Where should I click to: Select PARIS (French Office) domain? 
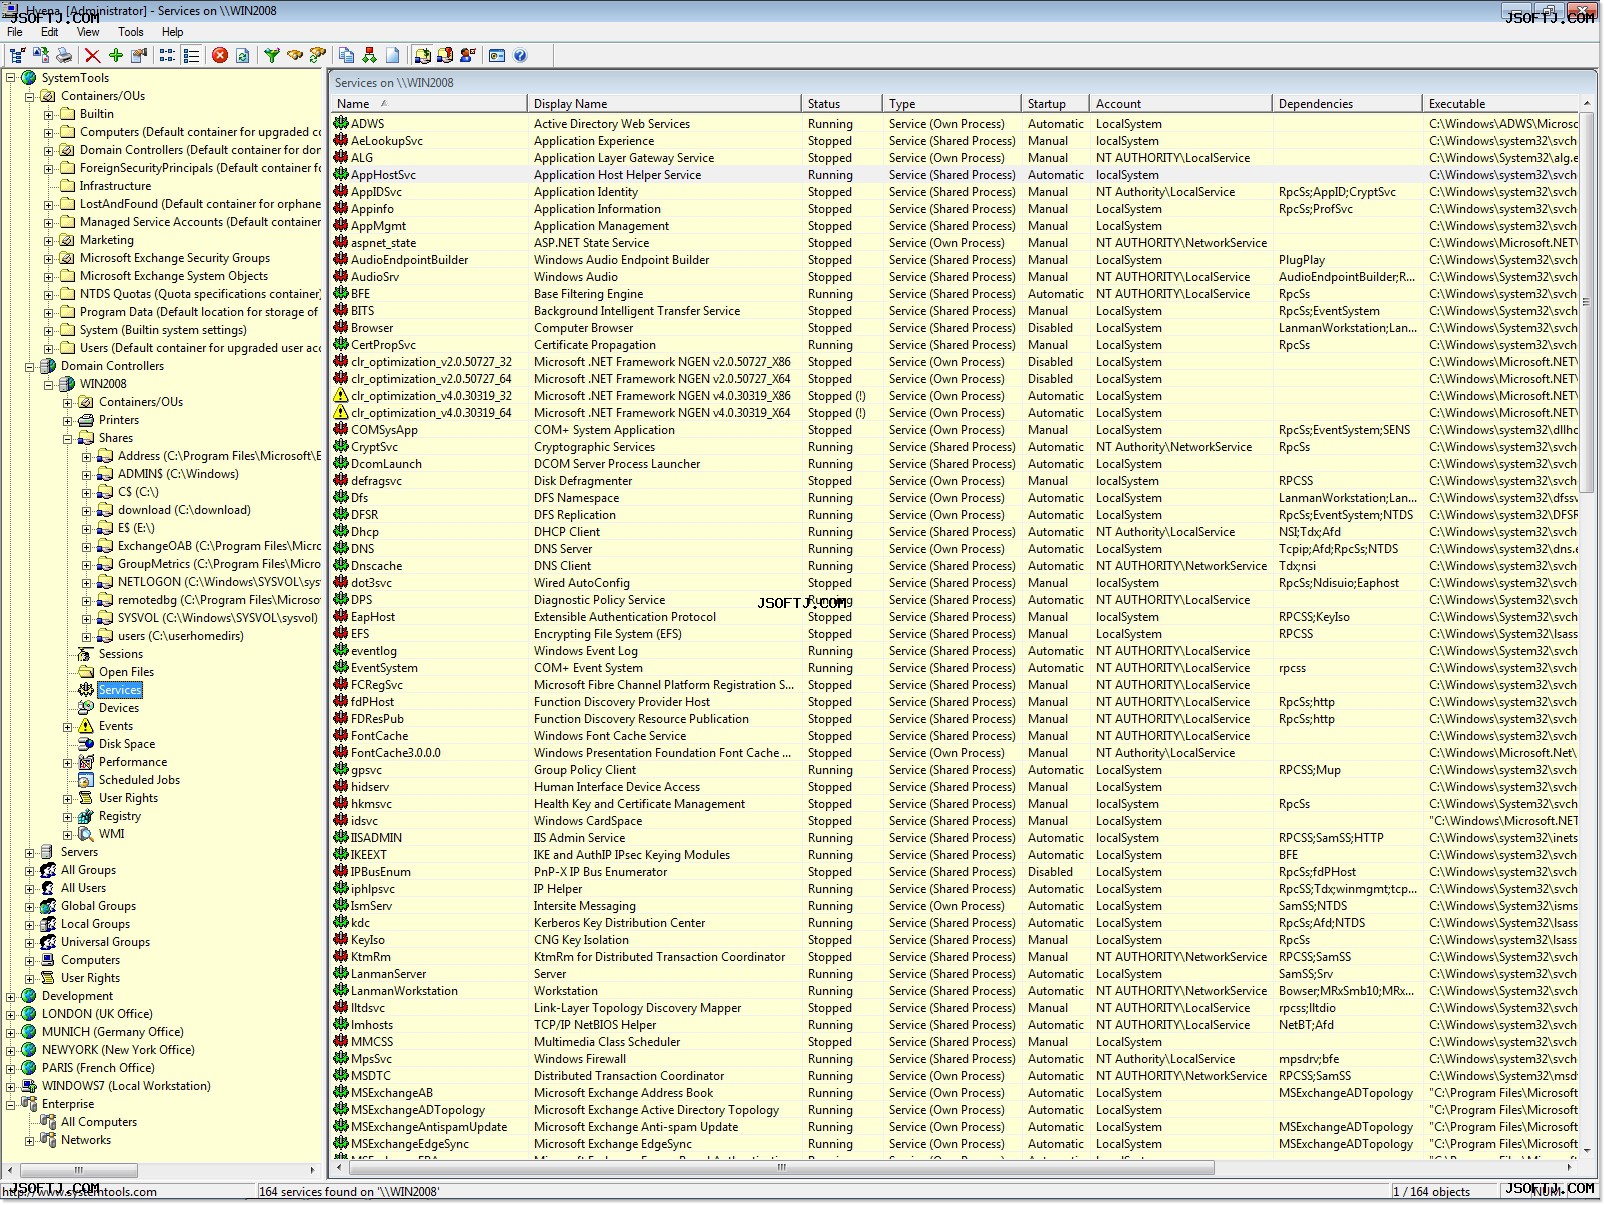coord(98,1068)
